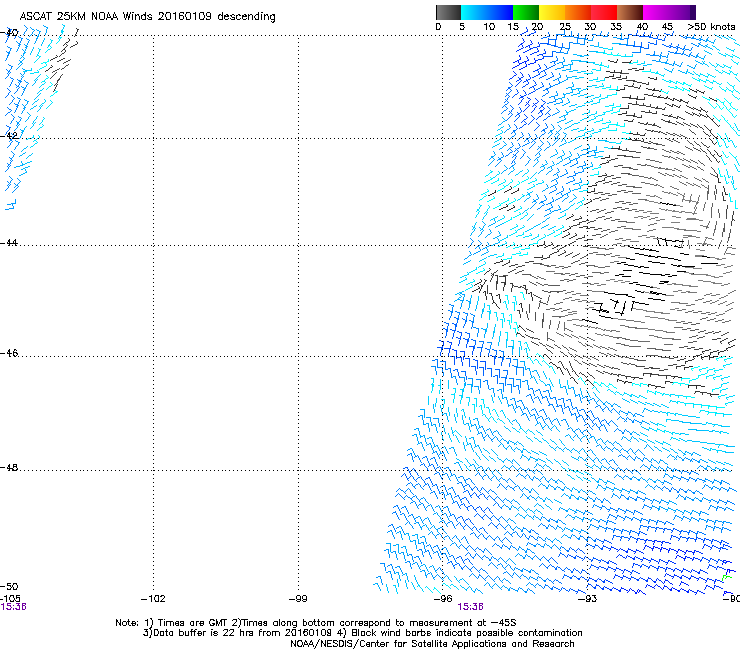Click the purple "15:36" time near -96
Viewport: 740px width, 650px height.
471,607
